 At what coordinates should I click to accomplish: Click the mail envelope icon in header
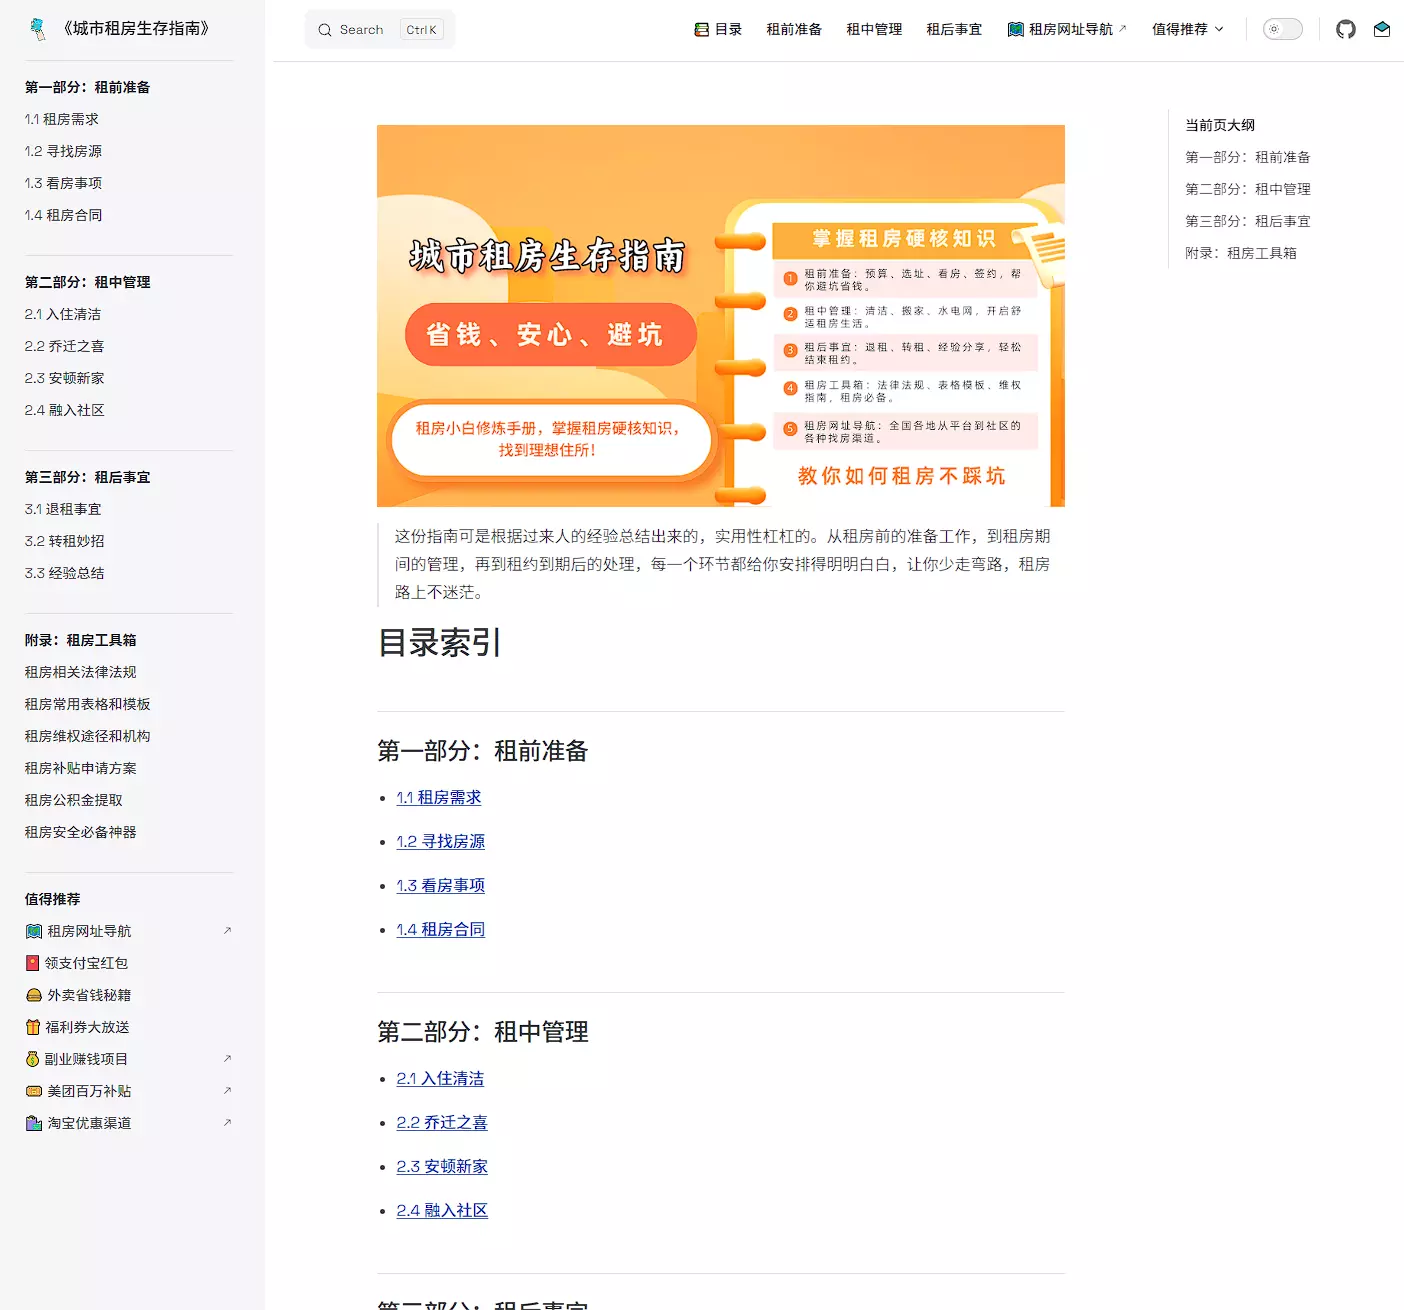click(x=1381, y=29)
